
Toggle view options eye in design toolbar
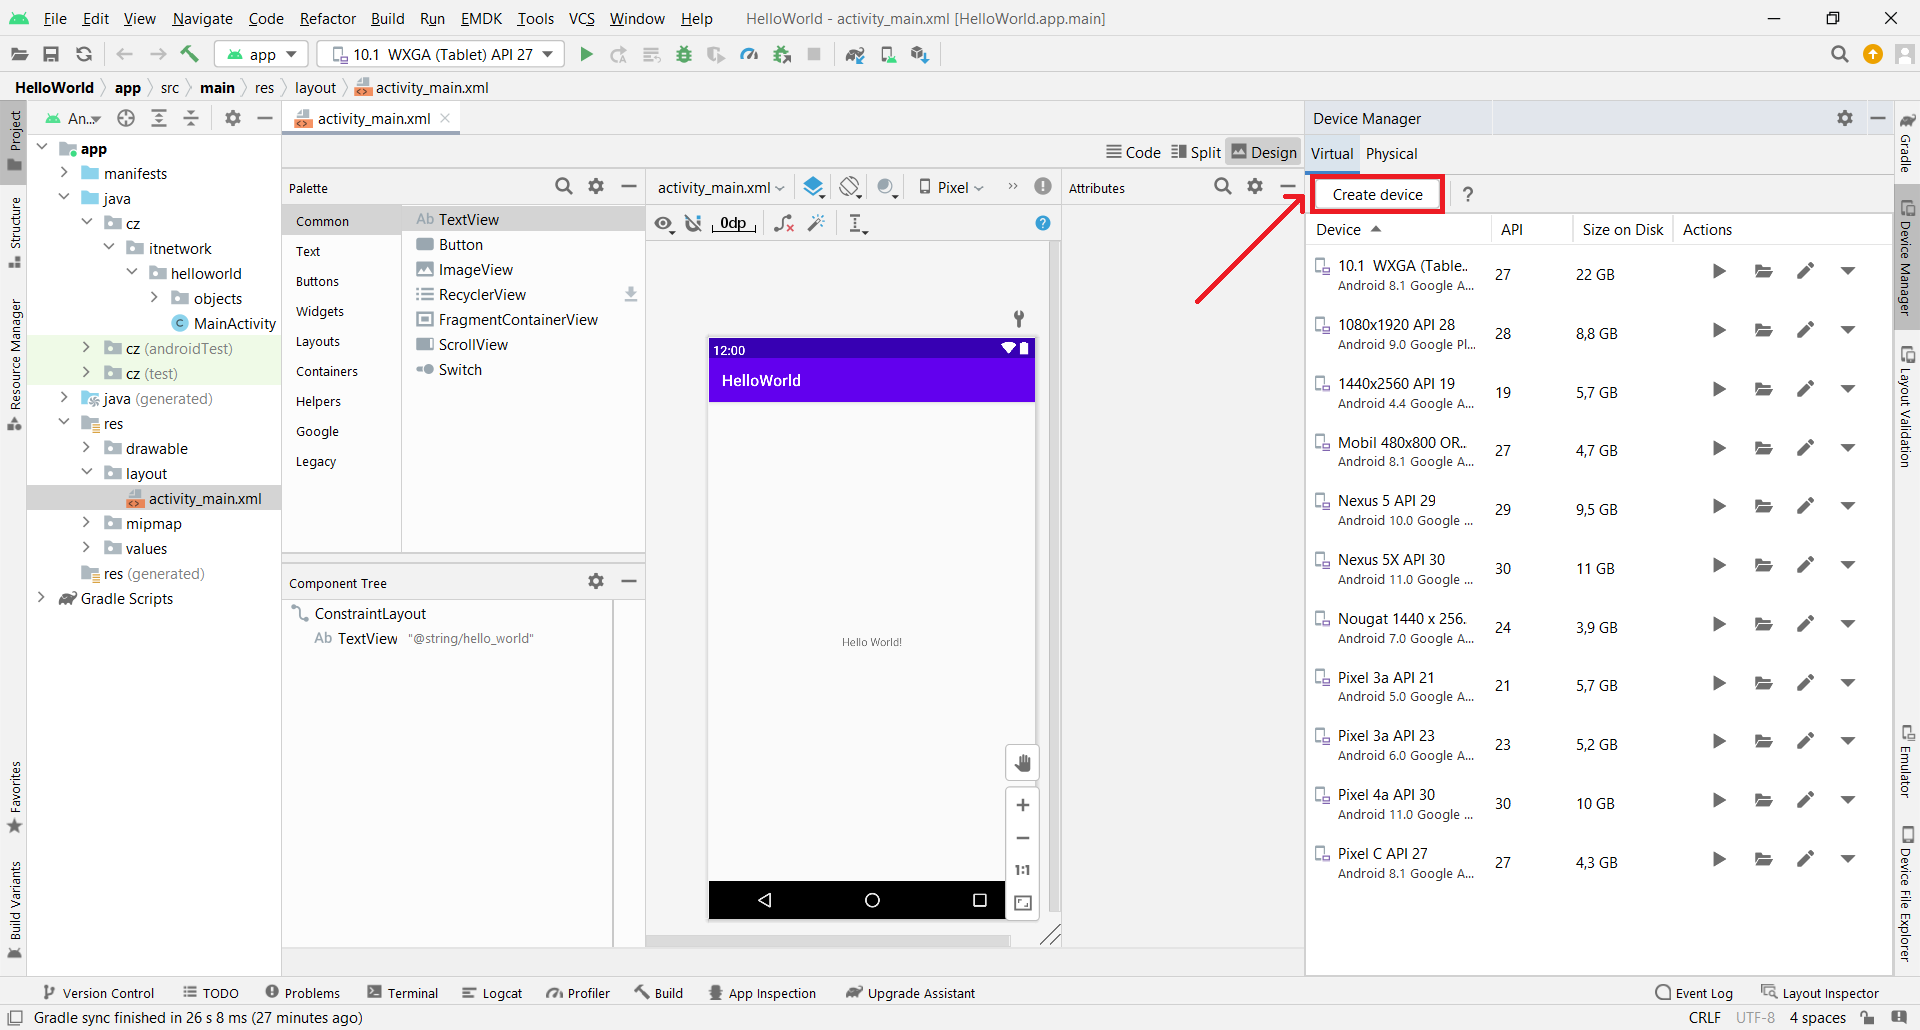click(664, 223)
